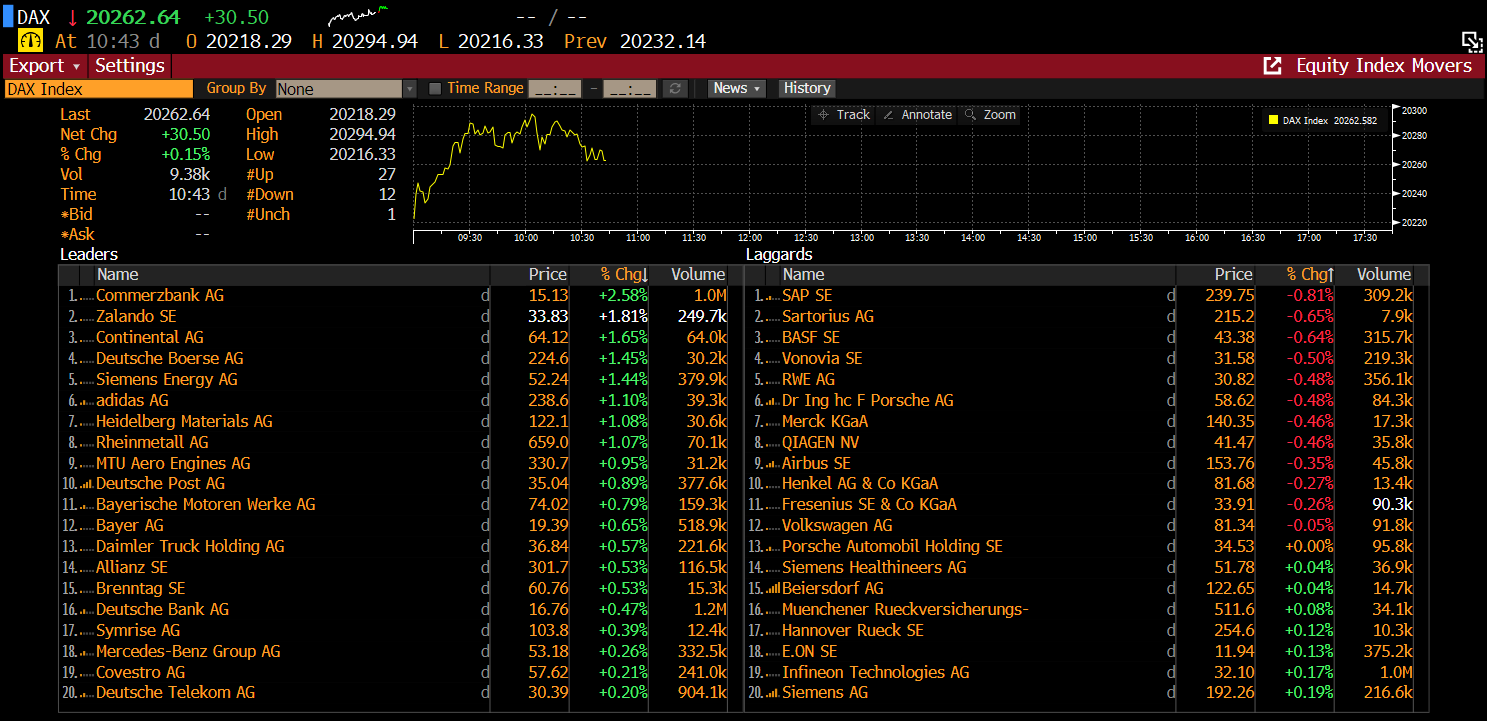Click the yellow DAX Index legend swatch
Screen dimensions: 1487x721
[1273, 120]
